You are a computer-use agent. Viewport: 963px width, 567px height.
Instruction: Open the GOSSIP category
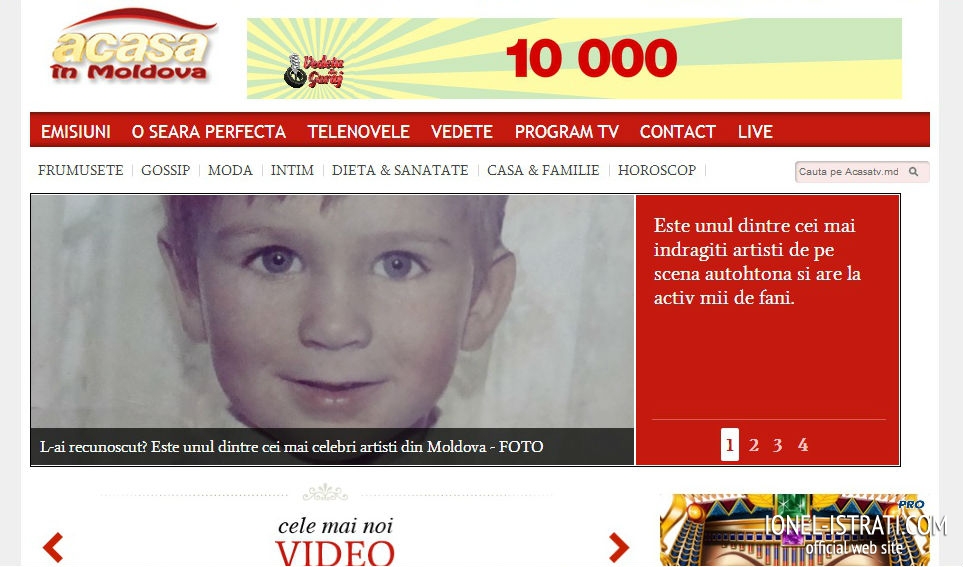(165, 170)
